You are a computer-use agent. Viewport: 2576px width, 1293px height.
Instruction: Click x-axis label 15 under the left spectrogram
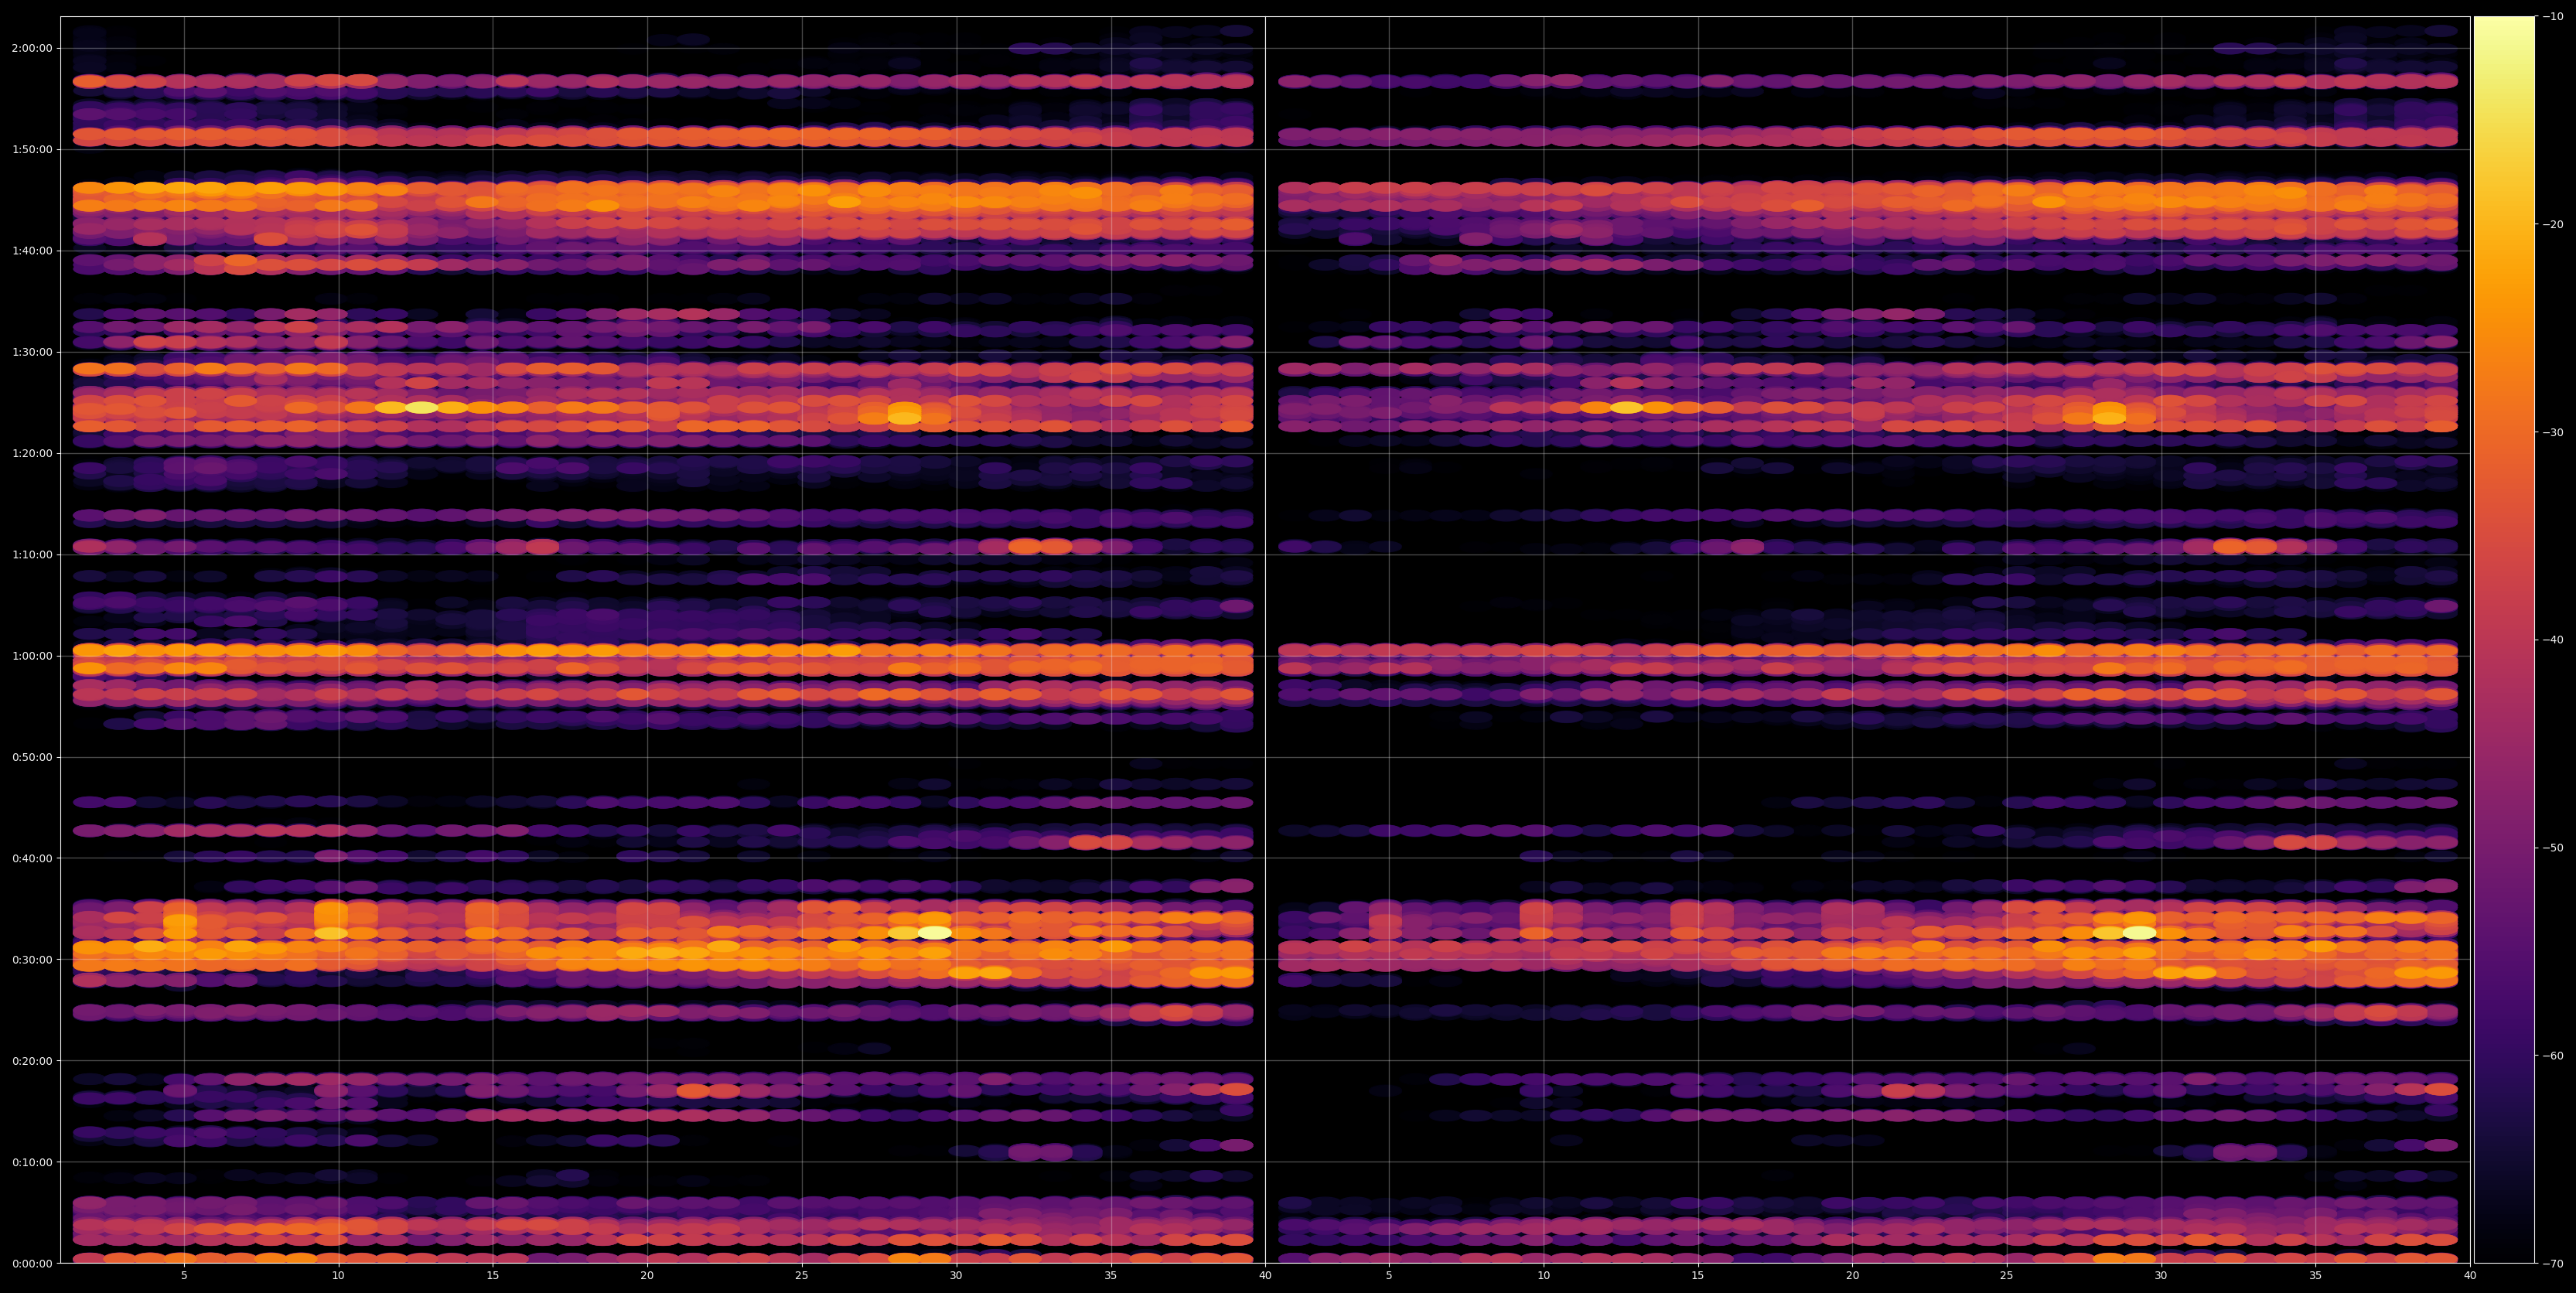pos(493,1276)
